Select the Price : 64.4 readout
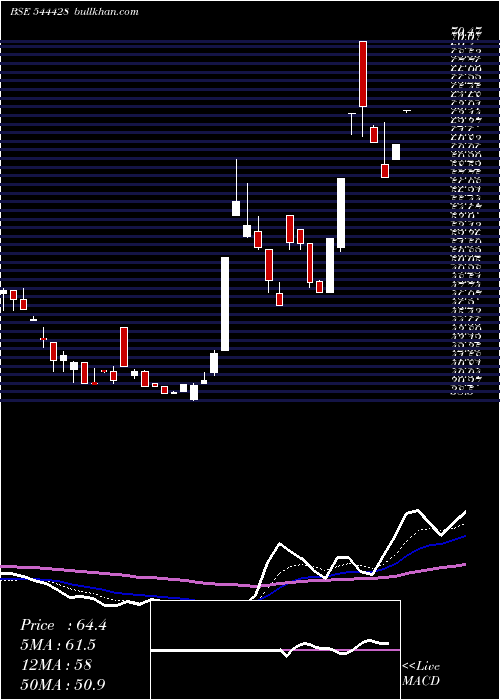 point(63,625)
